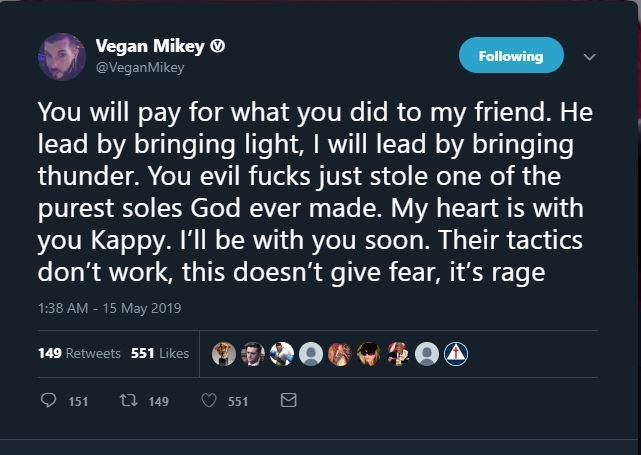Share via the envelope message icon
Image resolution: width=641 pixels, height=455 pixels.
288,401
